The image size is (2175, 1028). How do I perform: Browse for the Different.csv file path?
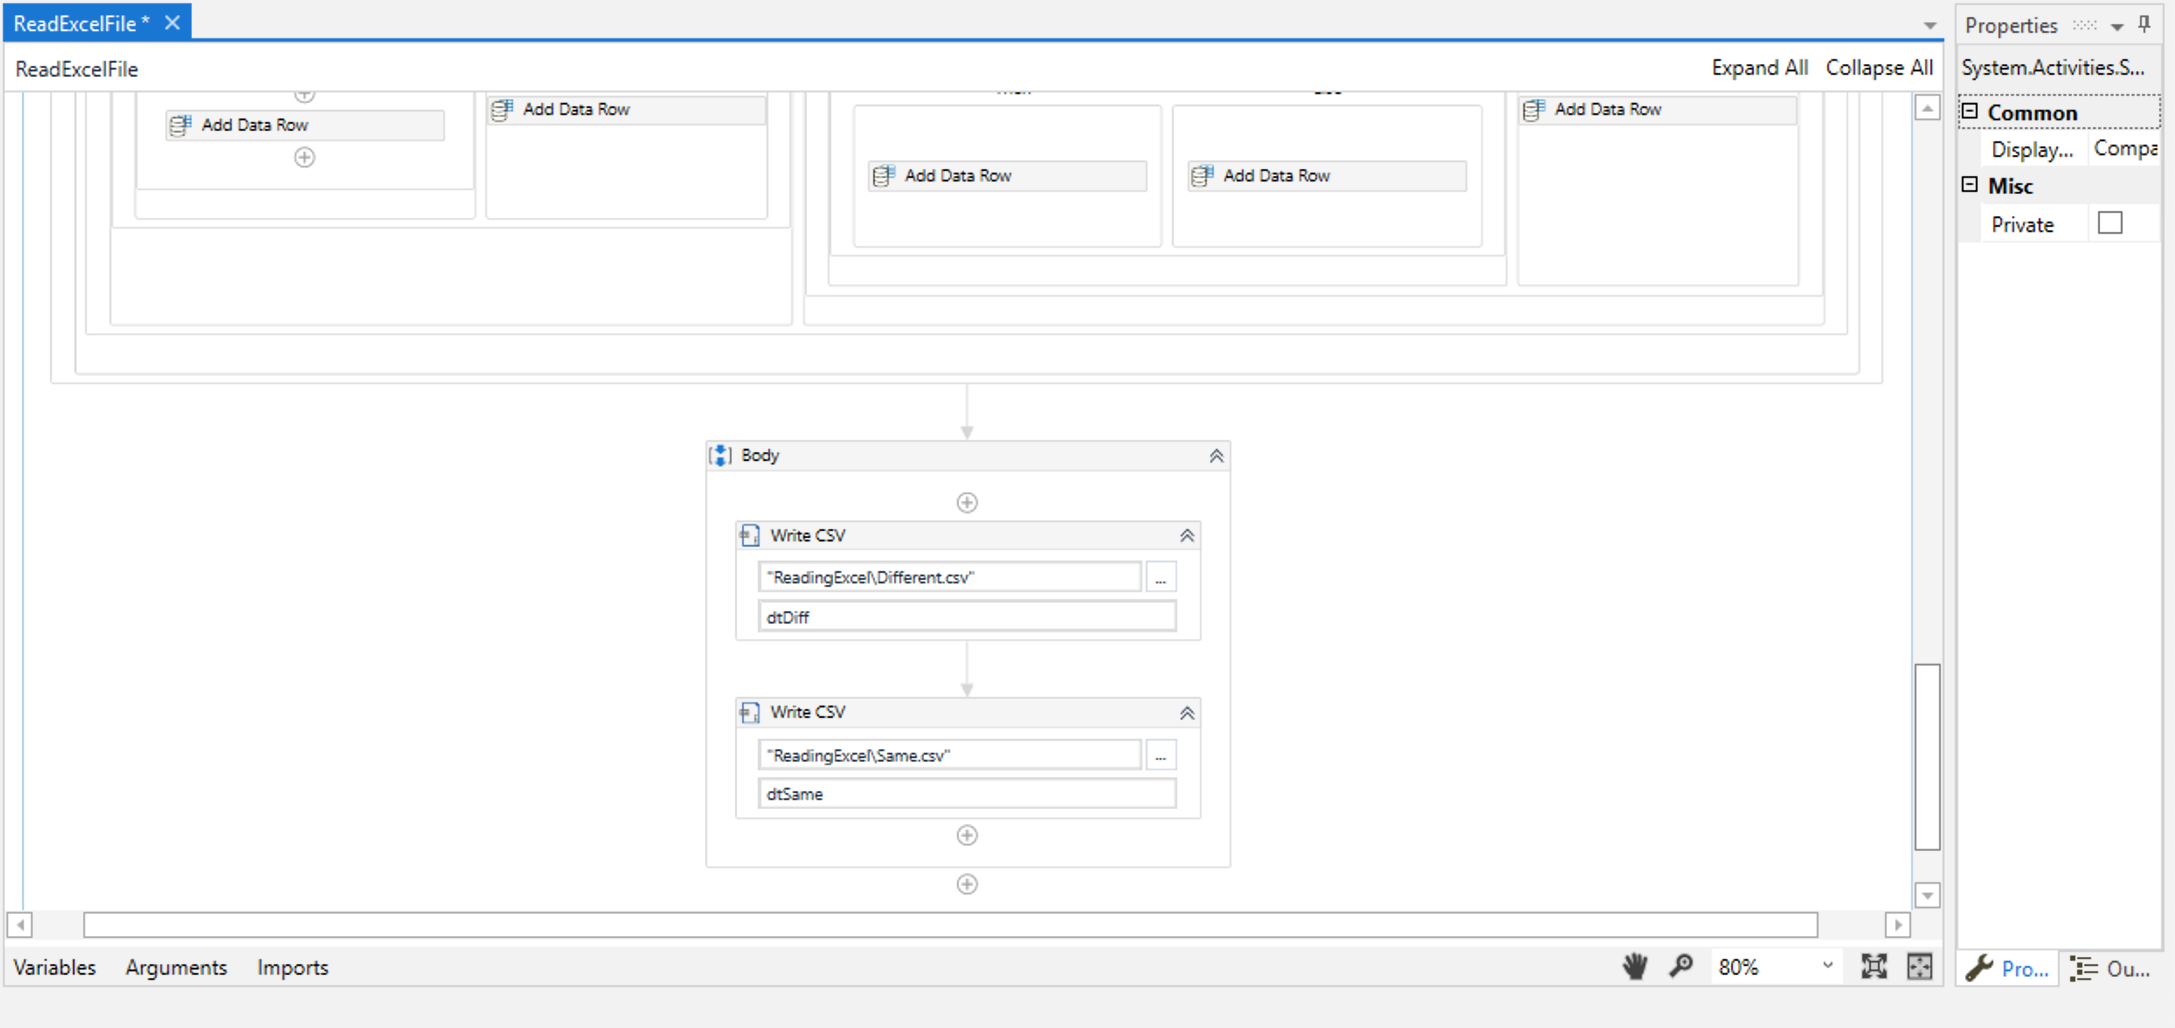[x=1160, y=578]
